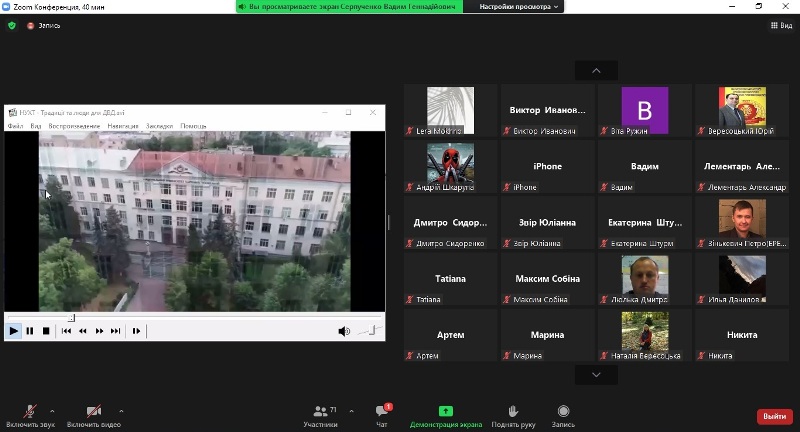
Task: Select the iPhone participant tile
Action: (x=547, y=167)
